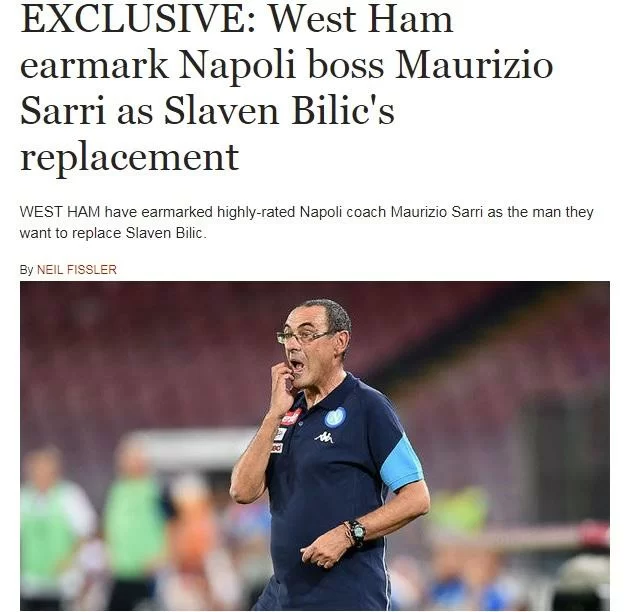Open the NEIL FISSLER author link
Viewport: 628px width, 612px height.
click(x=76, y=270)
